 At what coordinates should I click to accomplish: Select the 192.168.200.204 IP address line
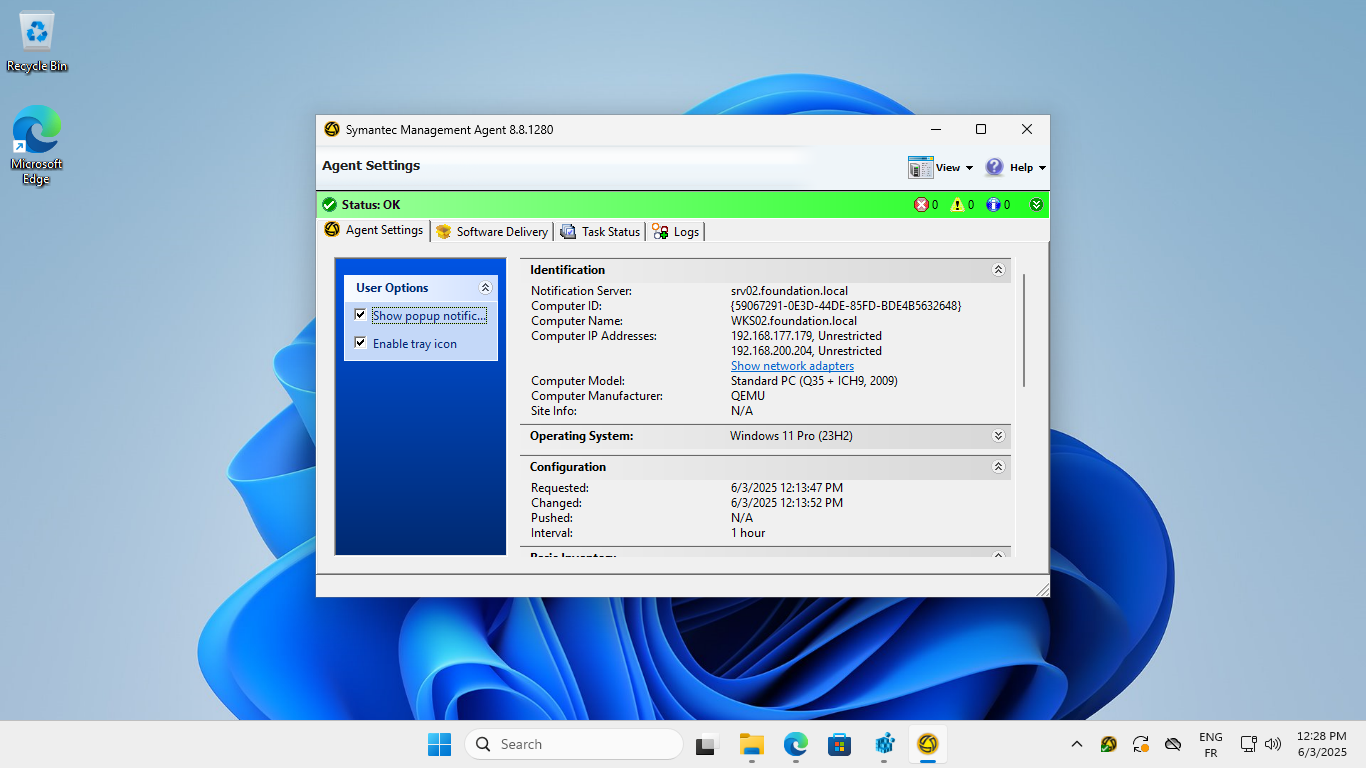(x=806, y=351)
